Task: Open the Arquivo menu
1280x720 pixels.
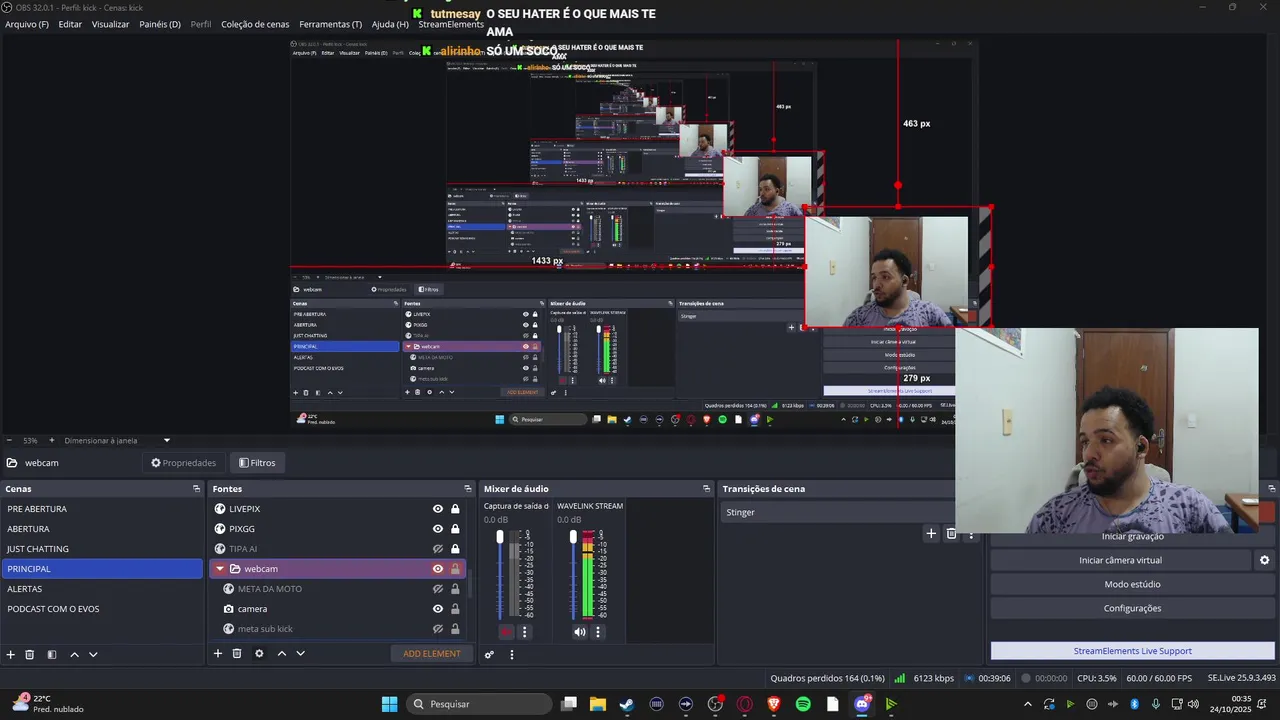Action: coord(27,24)
